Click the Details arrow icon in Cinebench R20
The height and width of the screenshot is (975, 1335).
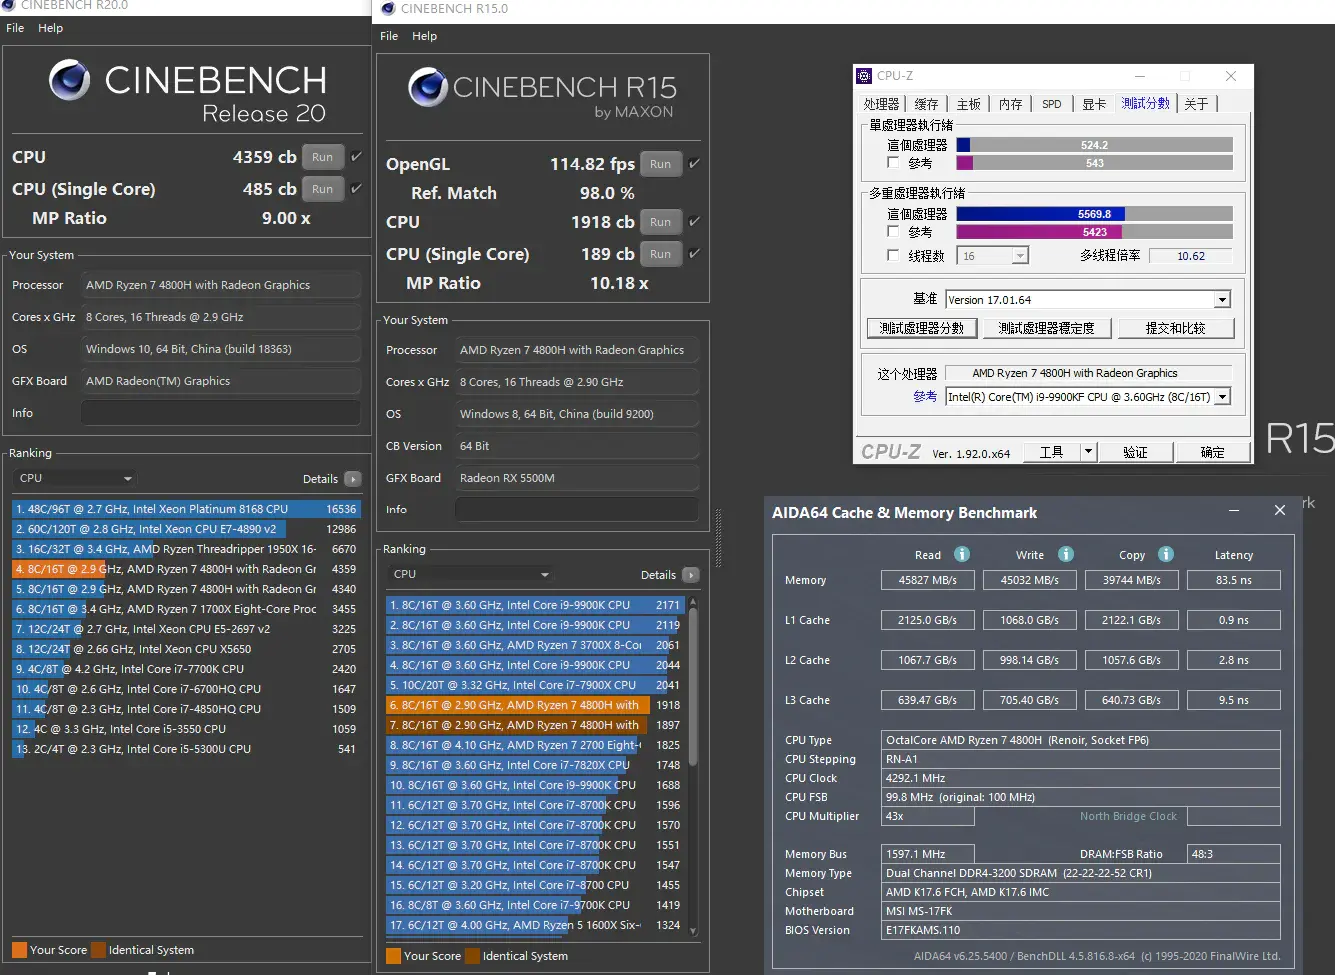(353, 479)
